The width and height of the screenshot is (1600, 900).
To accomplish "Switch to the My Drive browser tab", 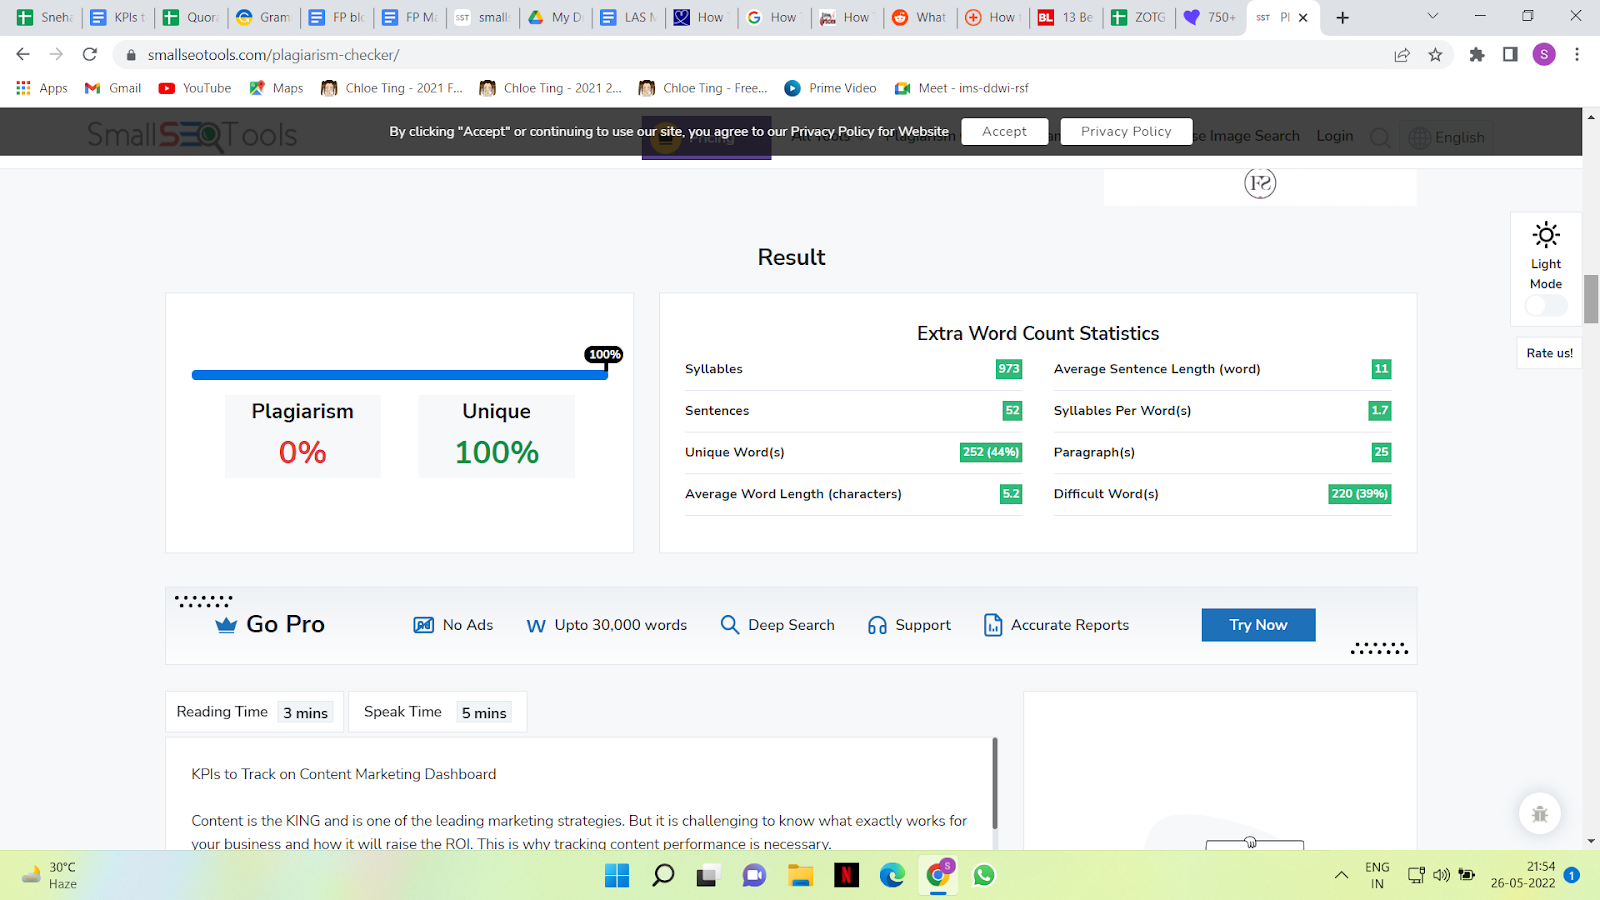I will pyautogui.click(x=556, y=17).
